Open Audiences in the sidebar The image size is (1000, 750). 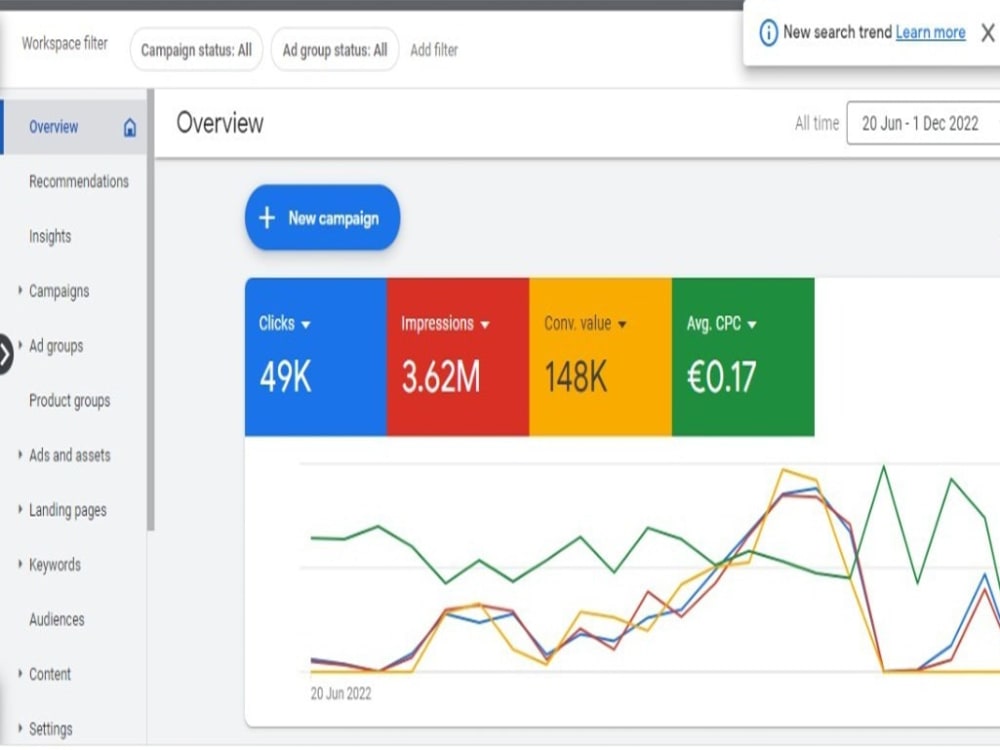[x=57, y=620]
